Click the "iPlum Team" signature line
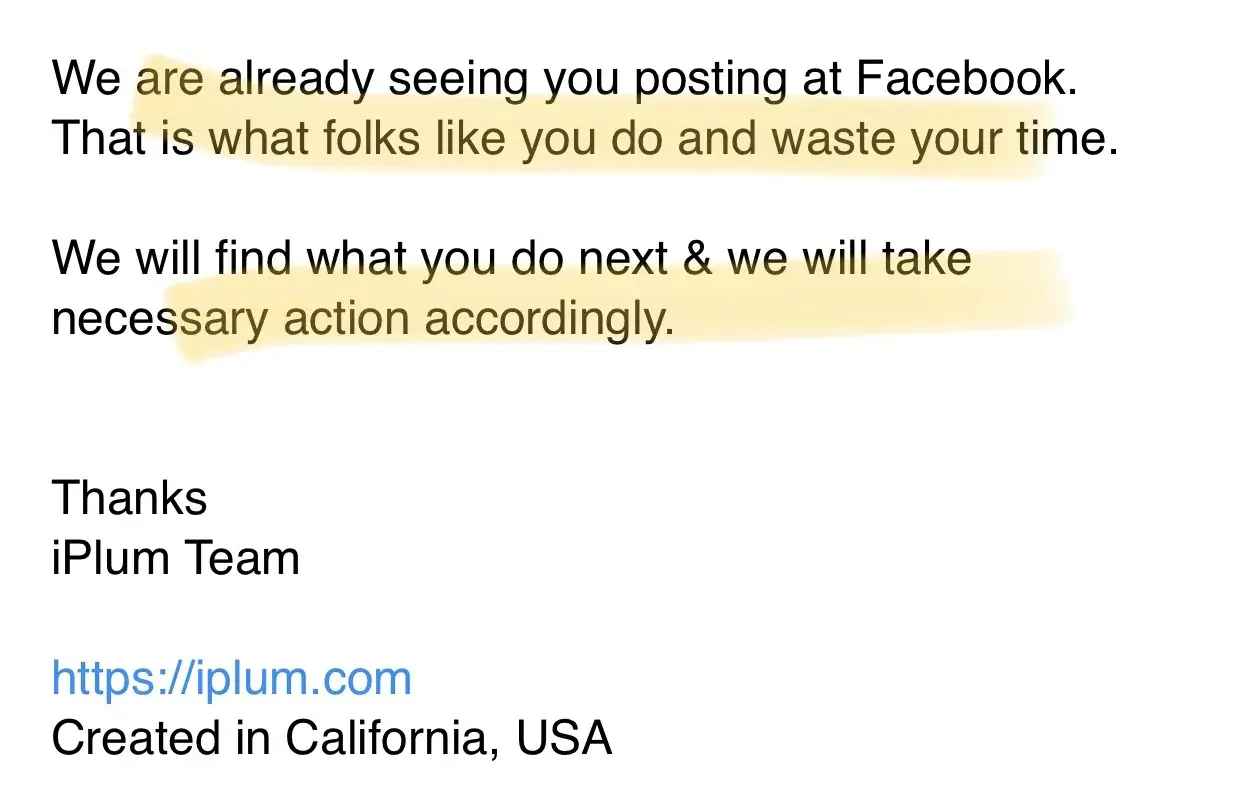Screen dimensions: 1242x798 coord(175,558)
